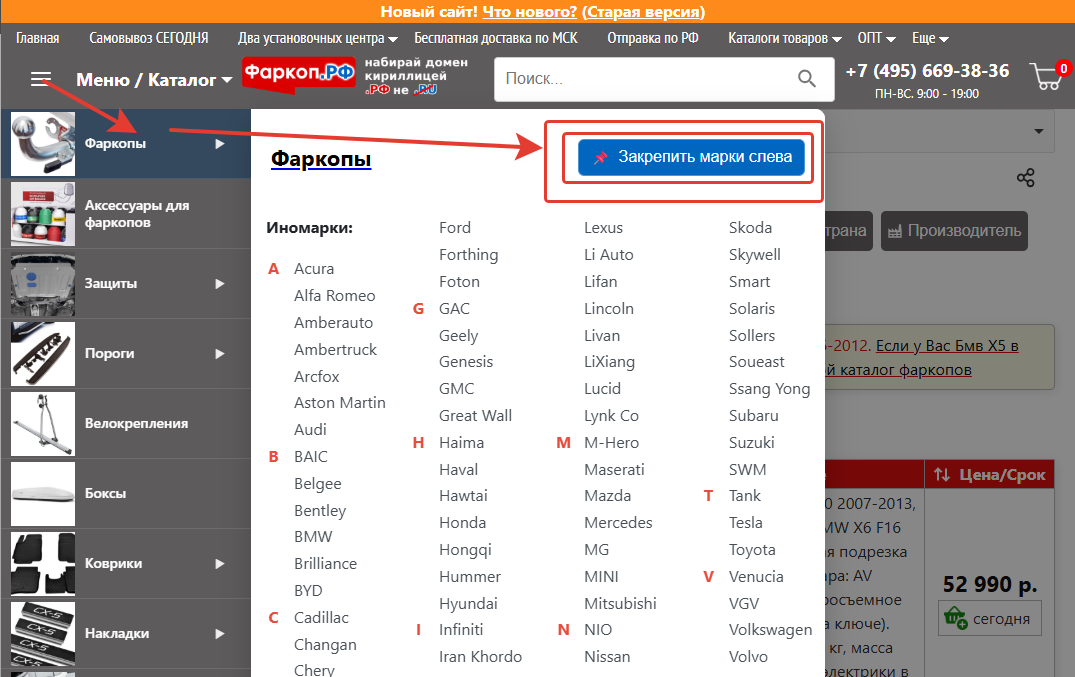Open Каталоги товаров dropdown
1075x677 pixels.
(784, 38)
